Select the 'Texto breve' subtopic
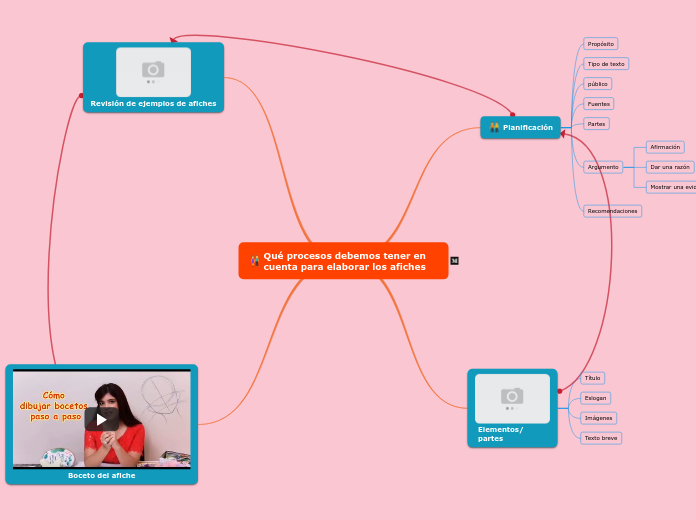Screen dimensions: 696x520 [601, 438]
